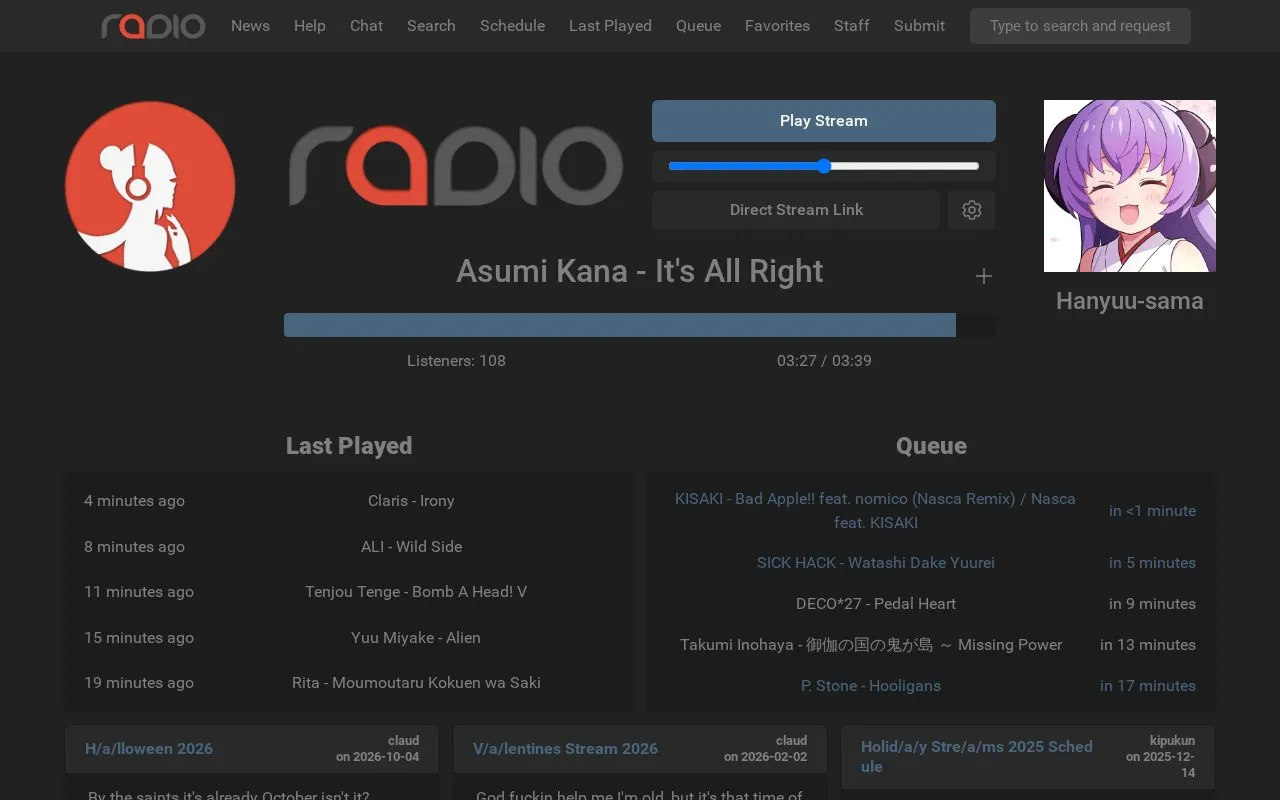Open stream settings gear icon
This screenshot has height=800, width=1280.
coord(971,210)
